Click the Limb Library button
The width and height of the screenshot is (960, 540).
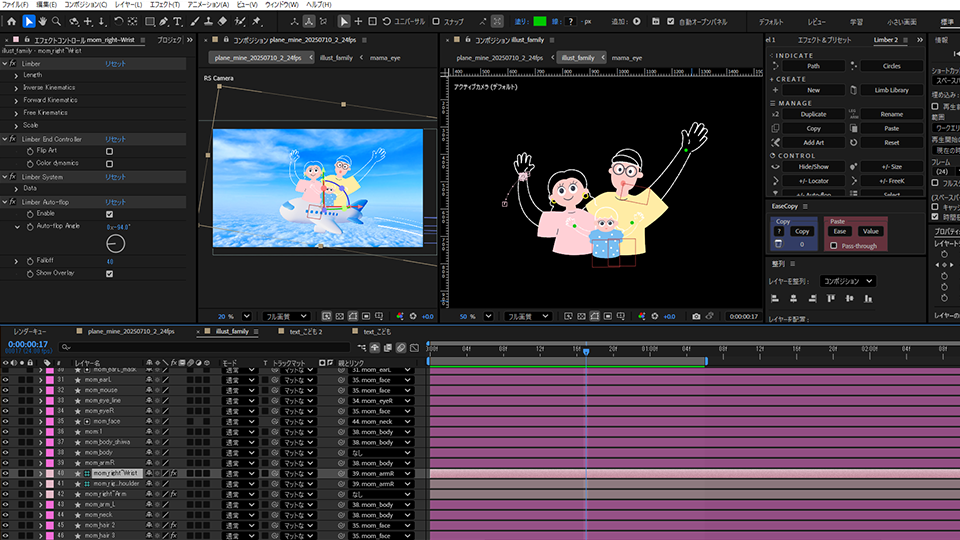coord(891,90)
